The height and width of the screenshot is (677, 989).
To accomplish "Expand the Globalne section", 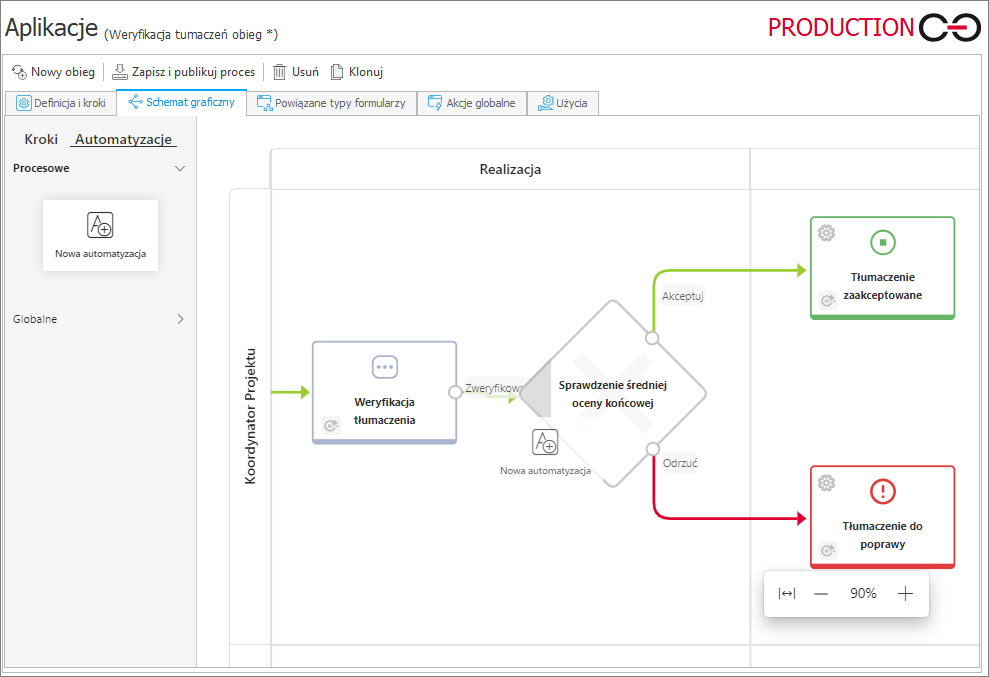I will [180, 320].
